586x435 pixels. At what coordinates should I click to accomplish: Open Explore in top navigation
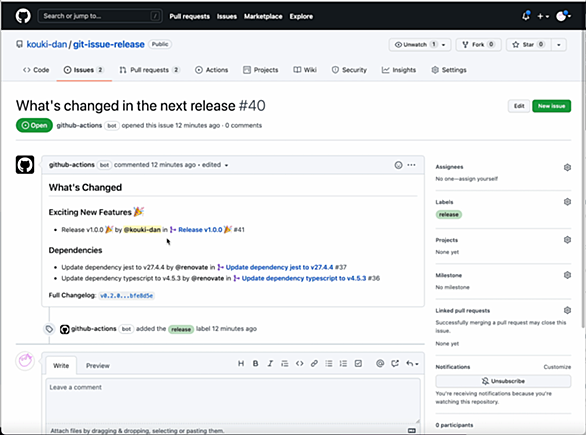[x=301, y=16]
